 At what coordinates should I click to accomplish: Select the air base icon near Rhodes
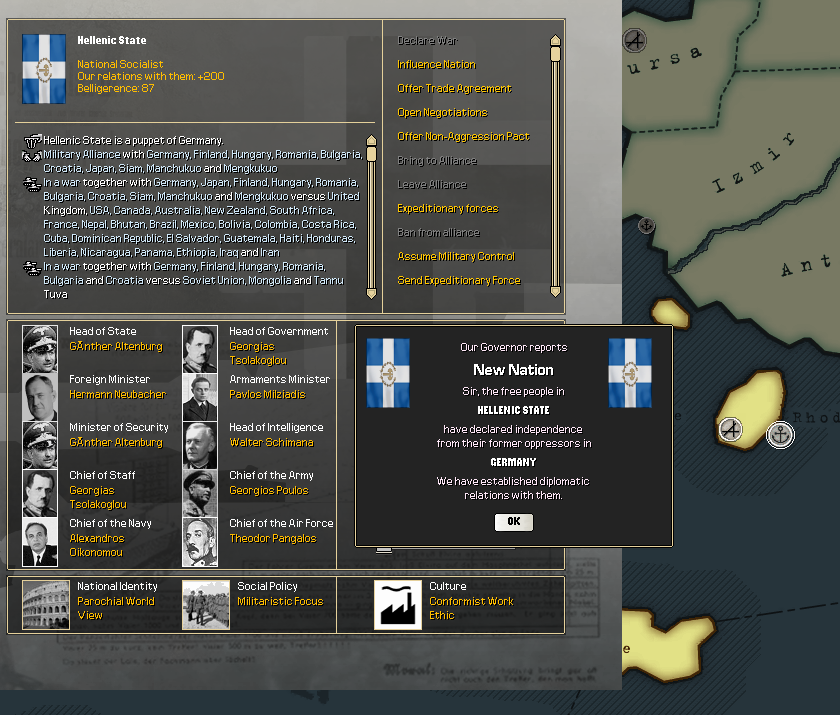732,430
